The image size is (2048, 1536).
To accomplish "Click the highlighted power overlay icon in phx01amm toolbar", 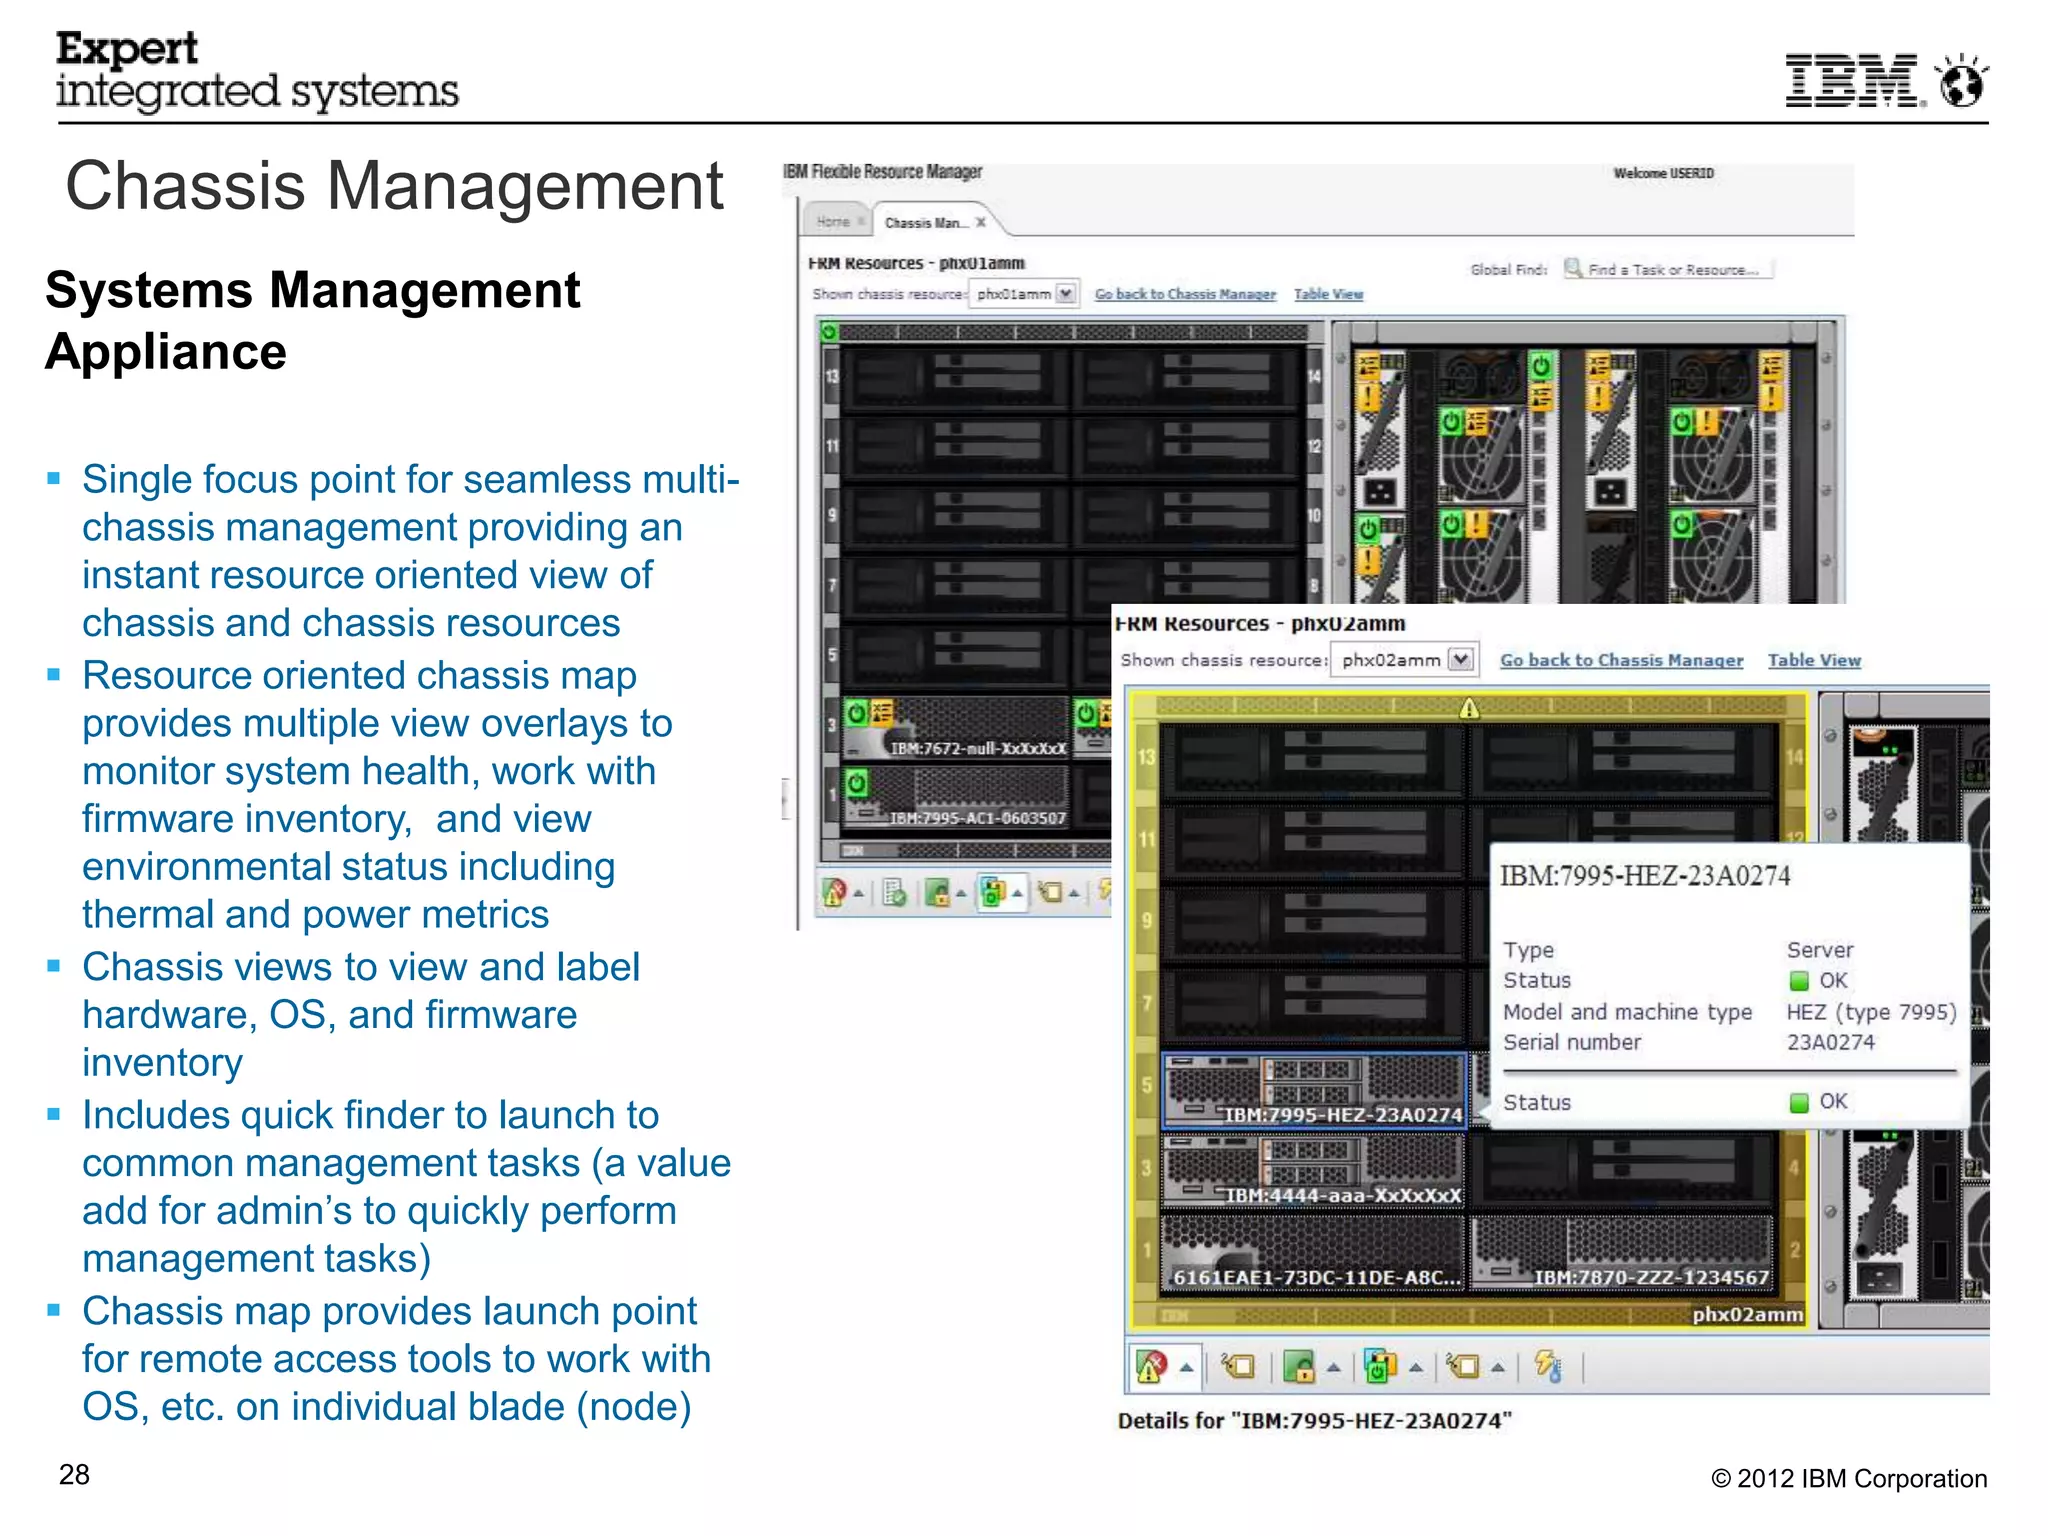I will 993,891.
